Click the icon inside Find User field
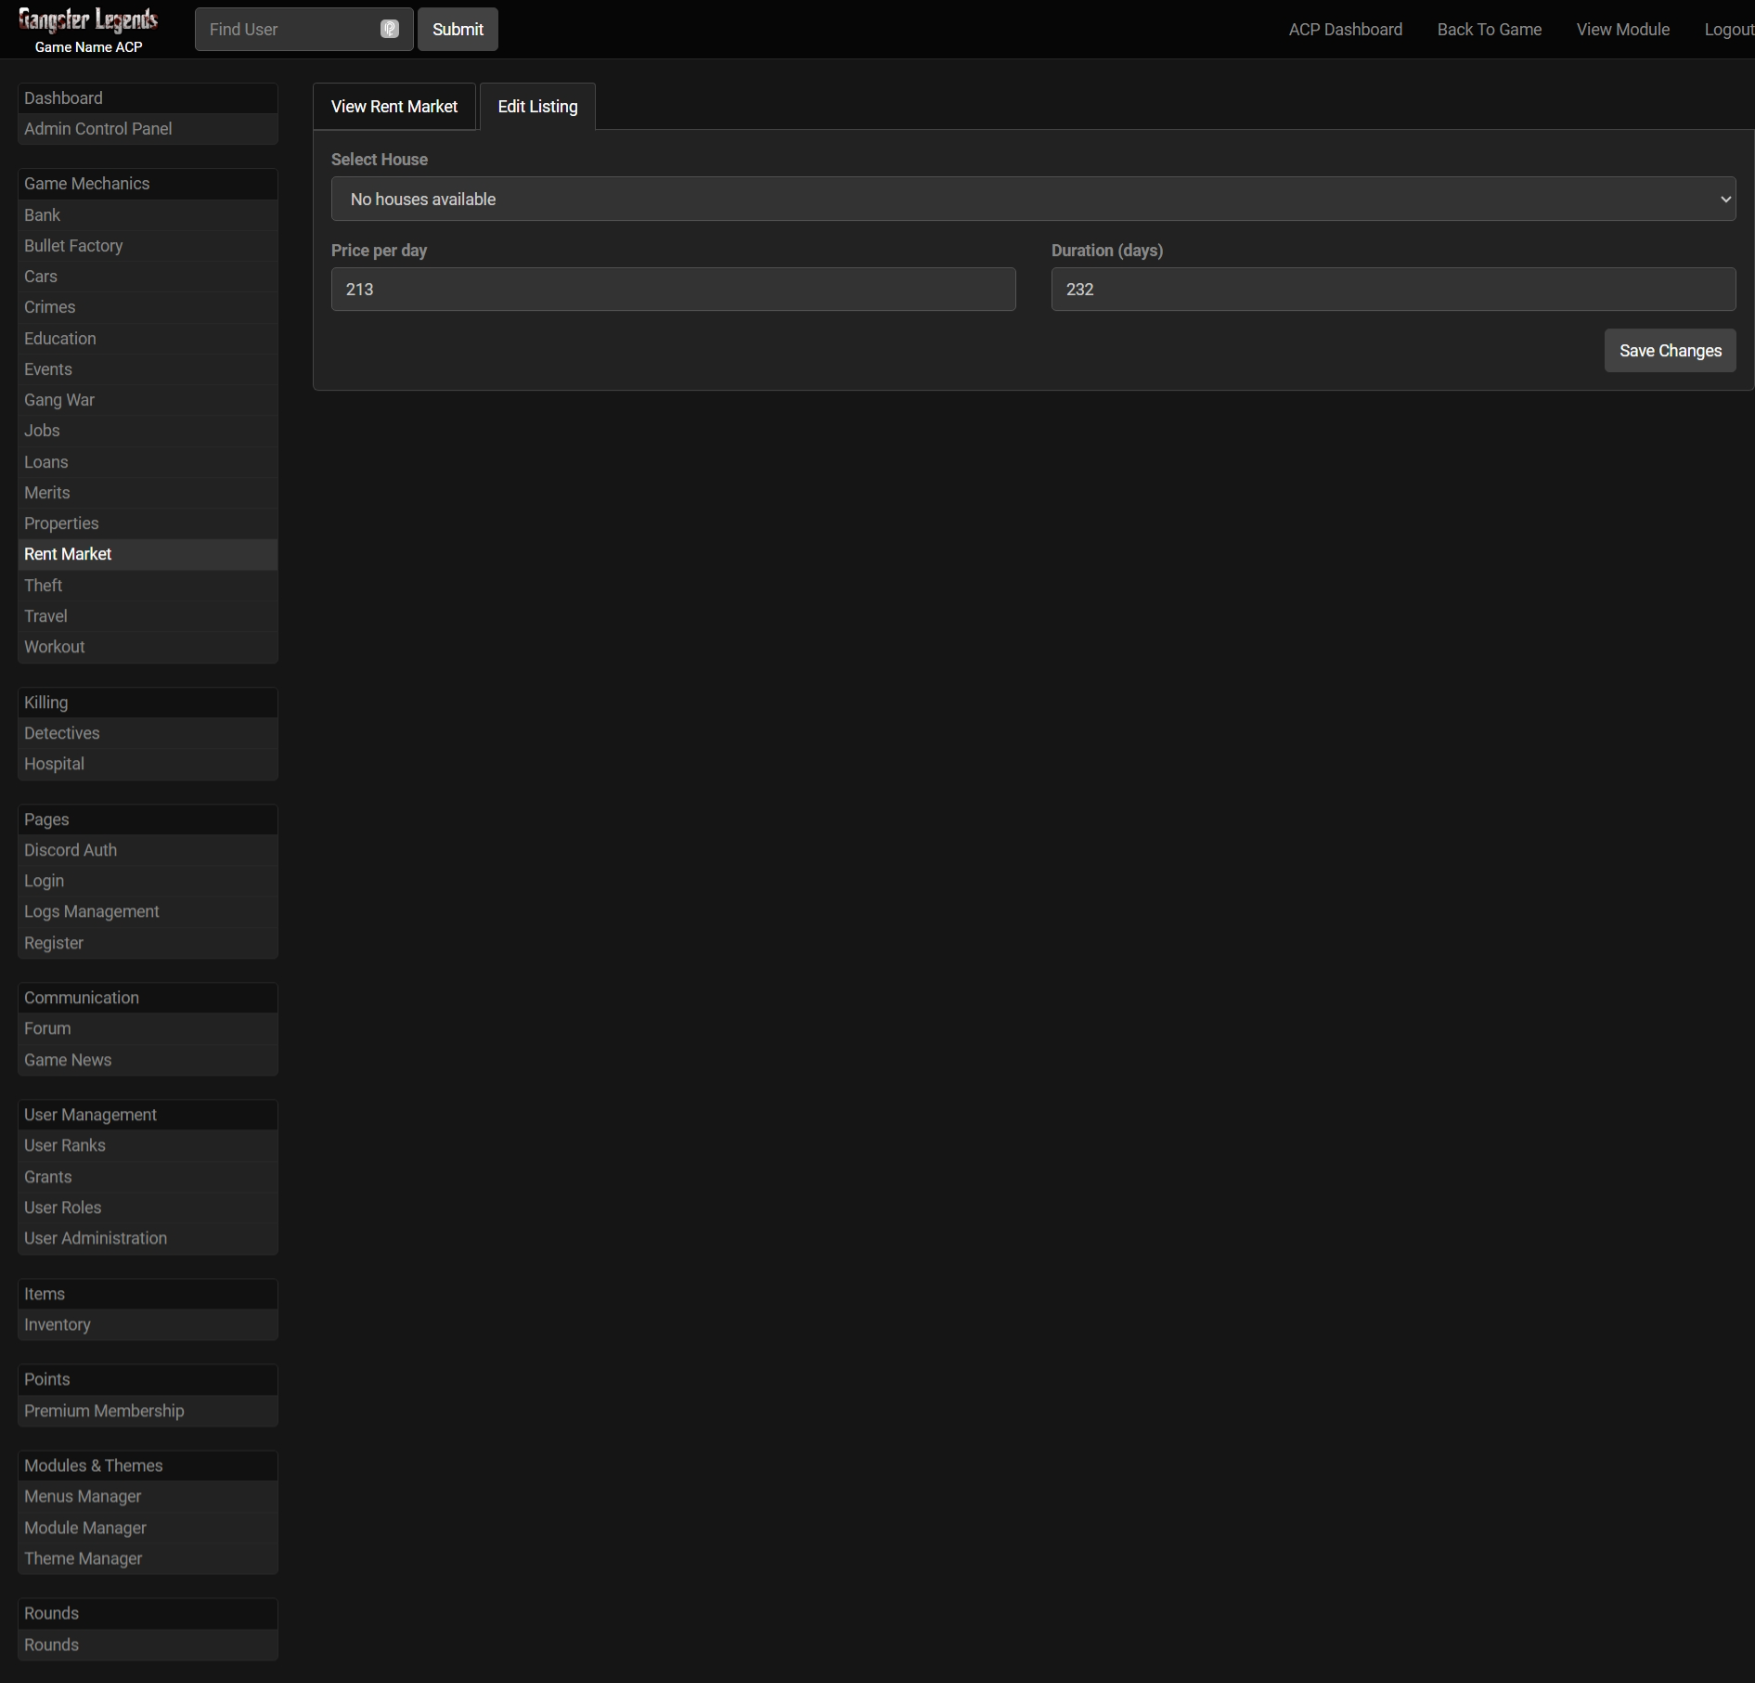The width and height of the screenshot is (1755, 1683). pos(389,29)
